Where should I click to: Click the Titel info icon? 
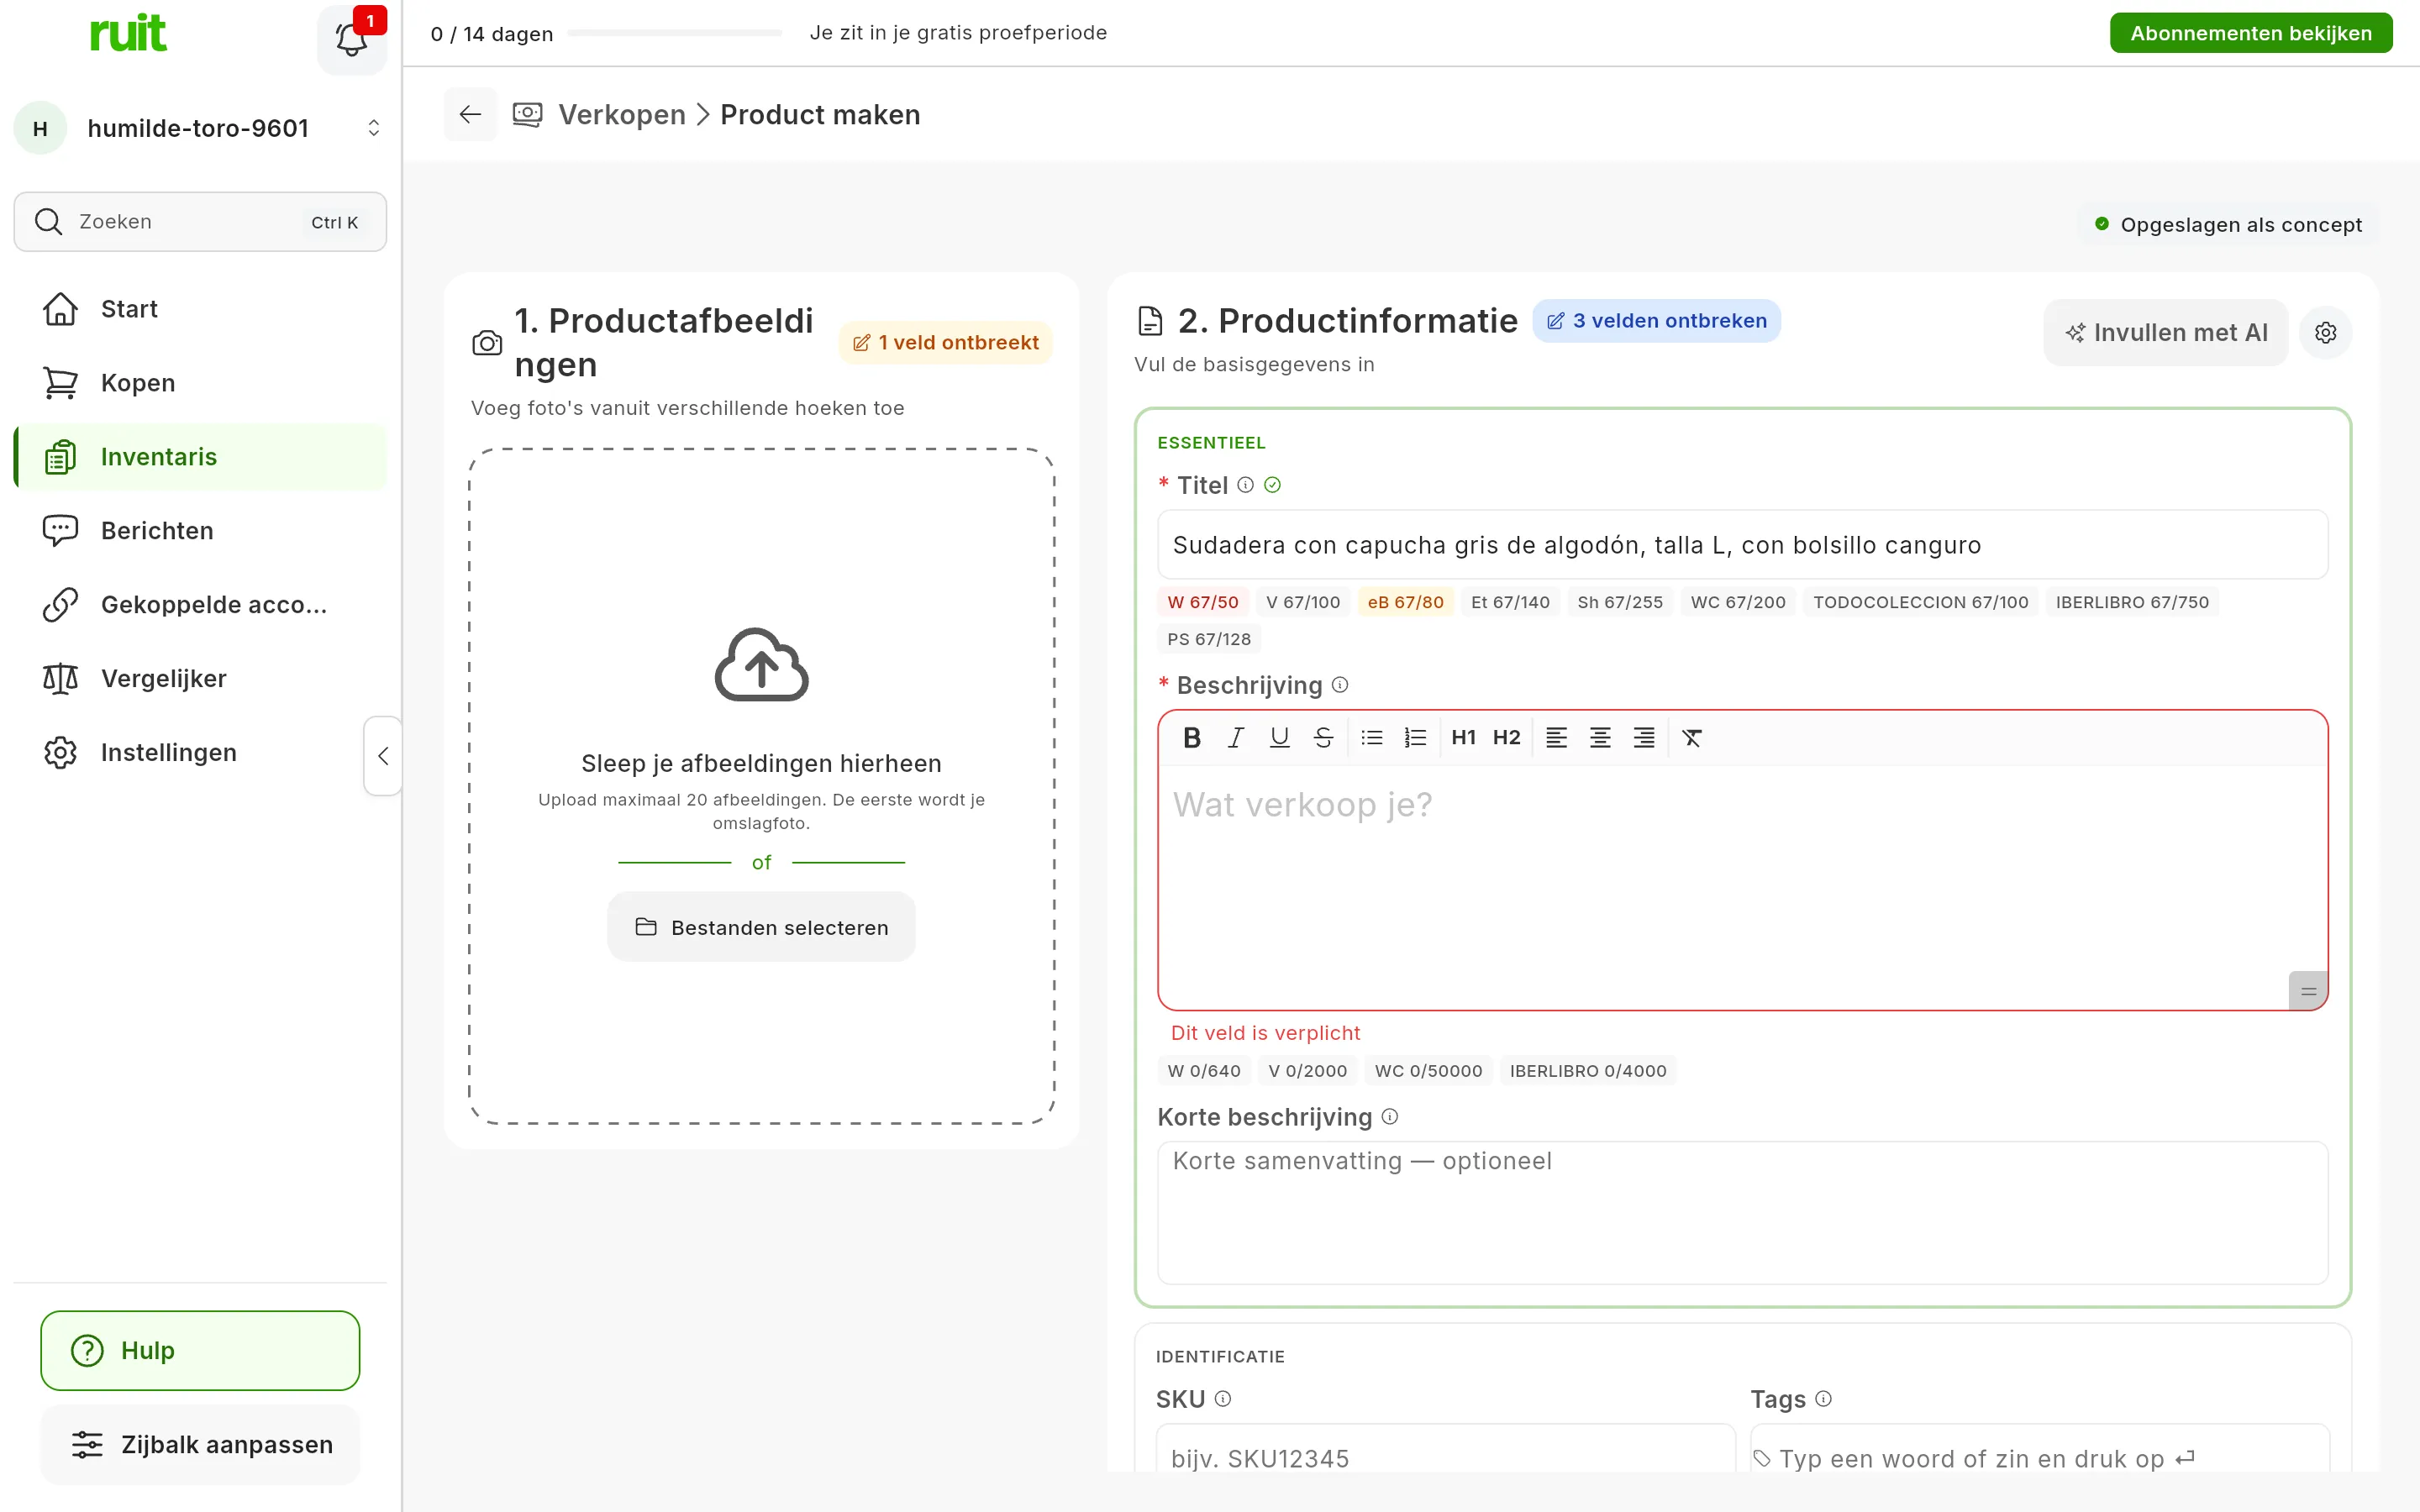[x=1245, y=485]
